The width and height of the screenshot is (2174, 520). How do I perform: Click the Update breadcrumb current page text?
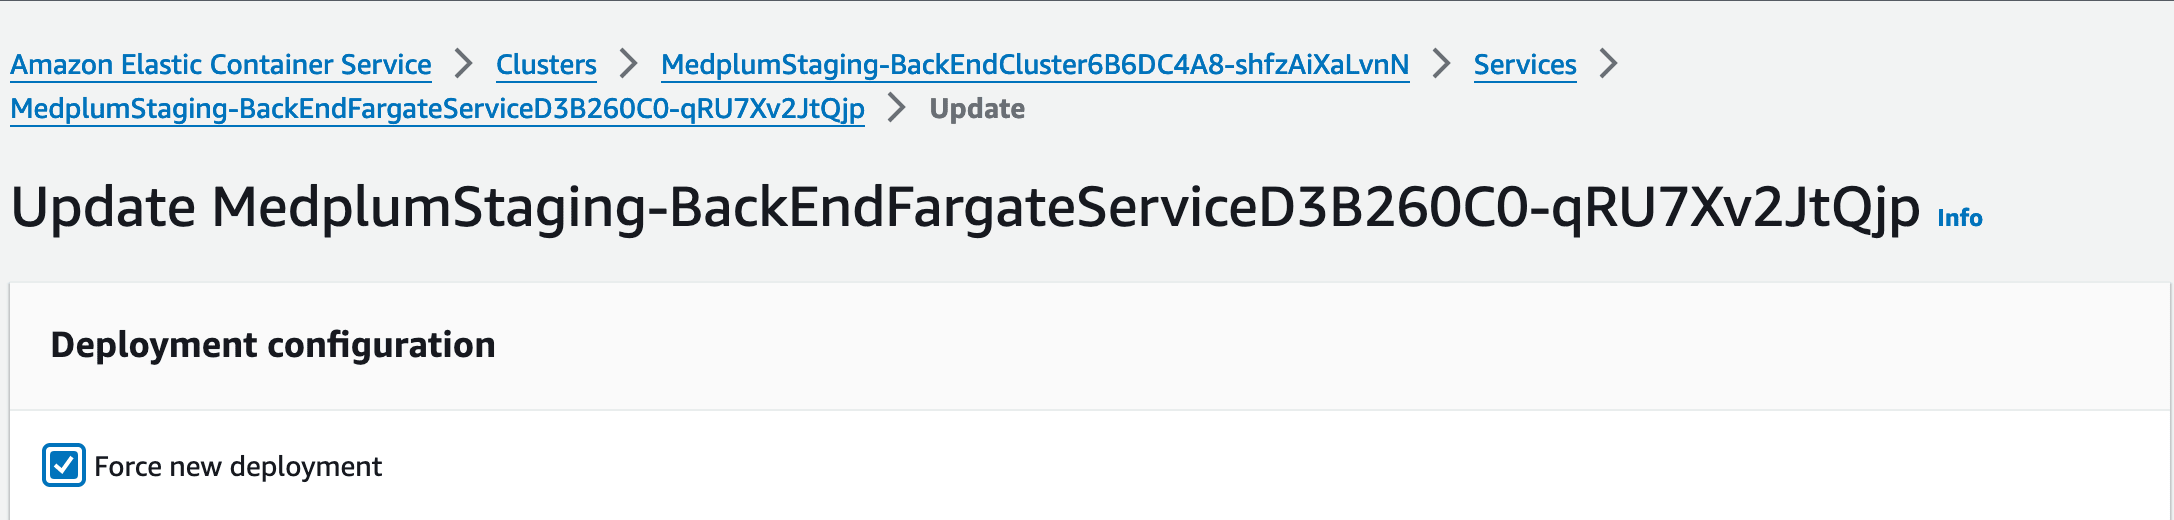977,109
